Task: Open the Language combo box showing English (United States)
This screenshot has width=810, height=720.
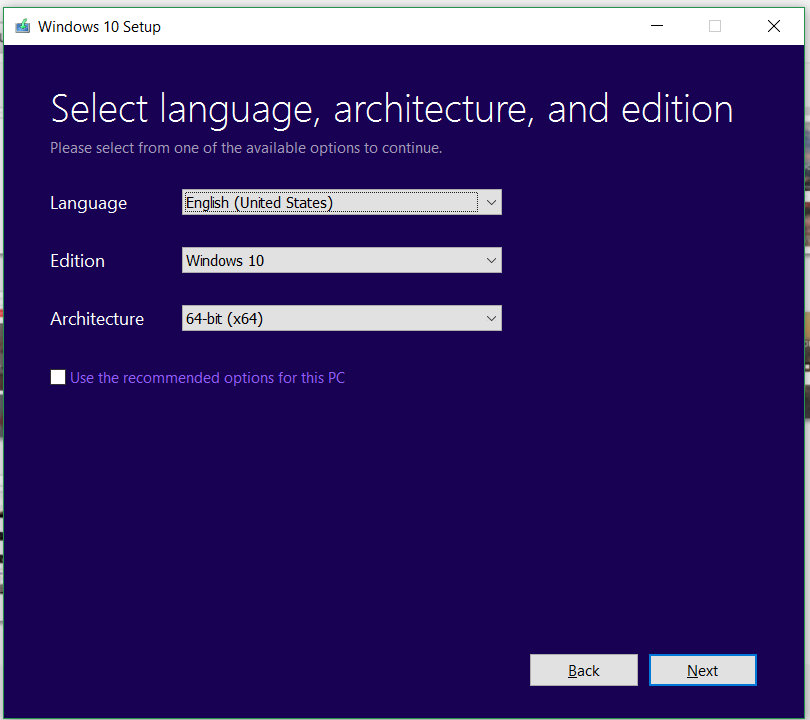Action: (331, 203)
